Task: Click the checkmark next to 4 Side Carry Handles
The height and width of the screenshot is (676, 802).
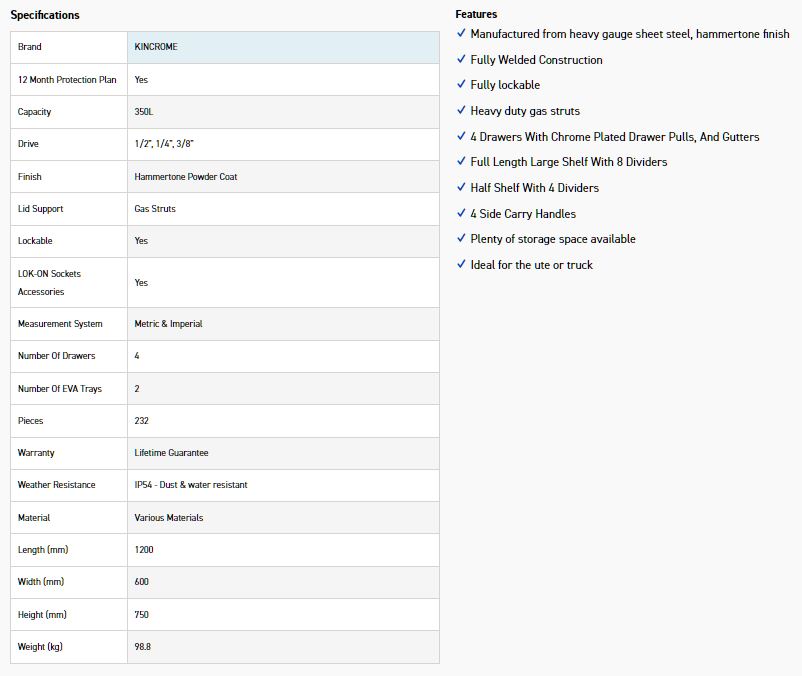Action: [461, 213]
